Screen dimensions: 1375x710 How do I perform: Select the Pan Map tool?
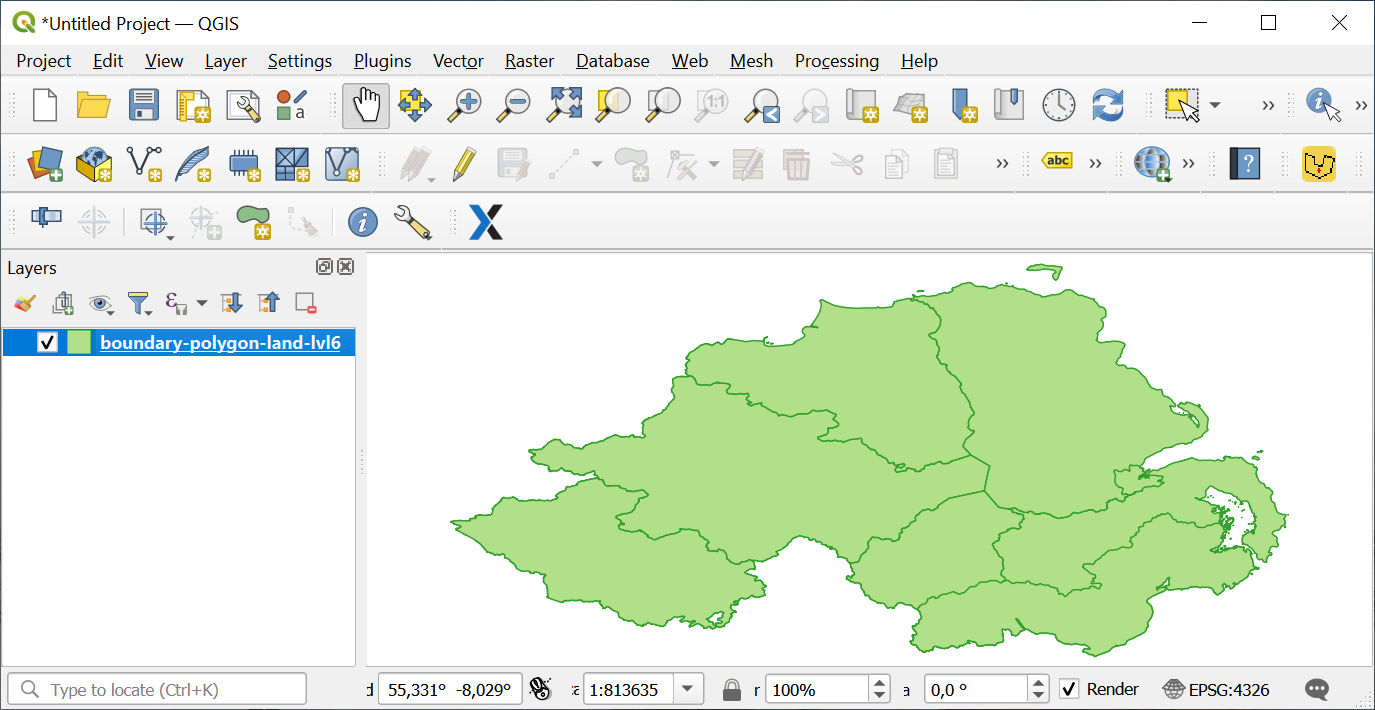click(x=365, y=105)
